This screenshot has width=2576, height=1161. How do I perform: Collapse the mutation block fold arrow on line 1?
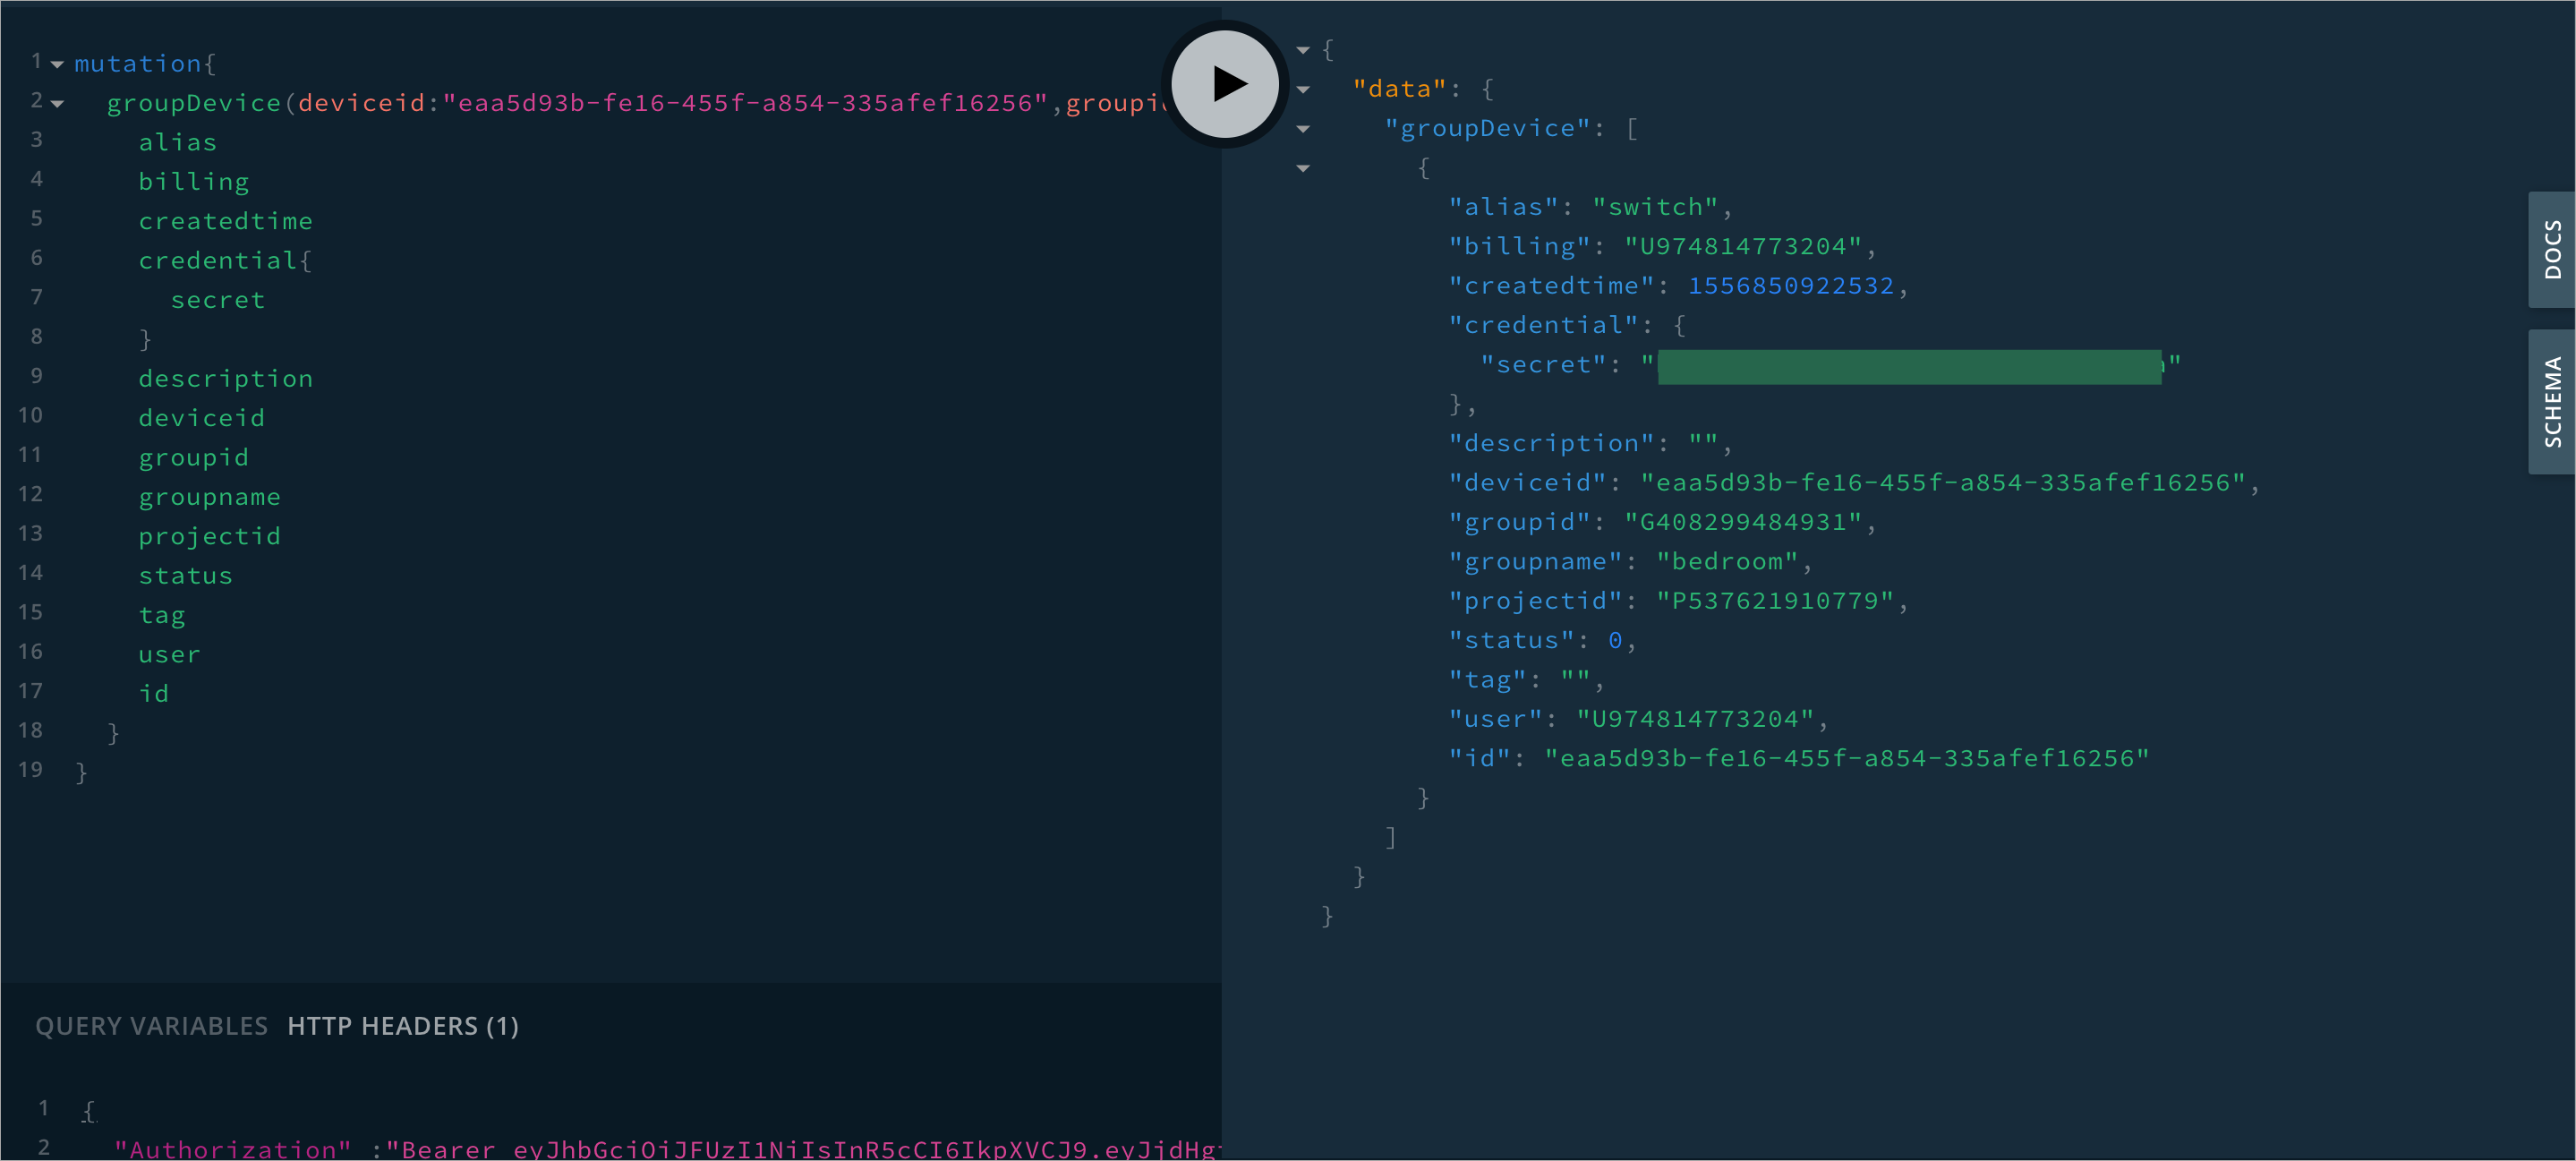[57, 65]
